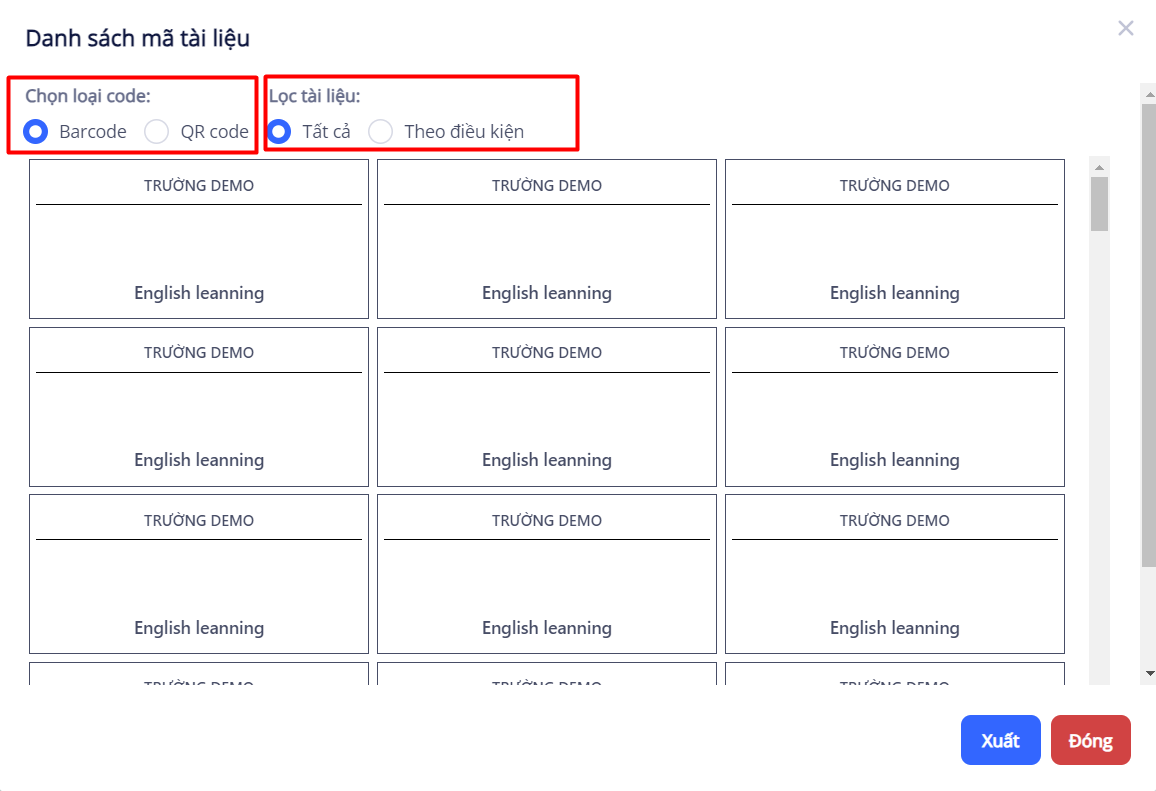Switch filter to 'Theo điều kiện'
This screenshot has width=1156, height=791.
point(381,131)
